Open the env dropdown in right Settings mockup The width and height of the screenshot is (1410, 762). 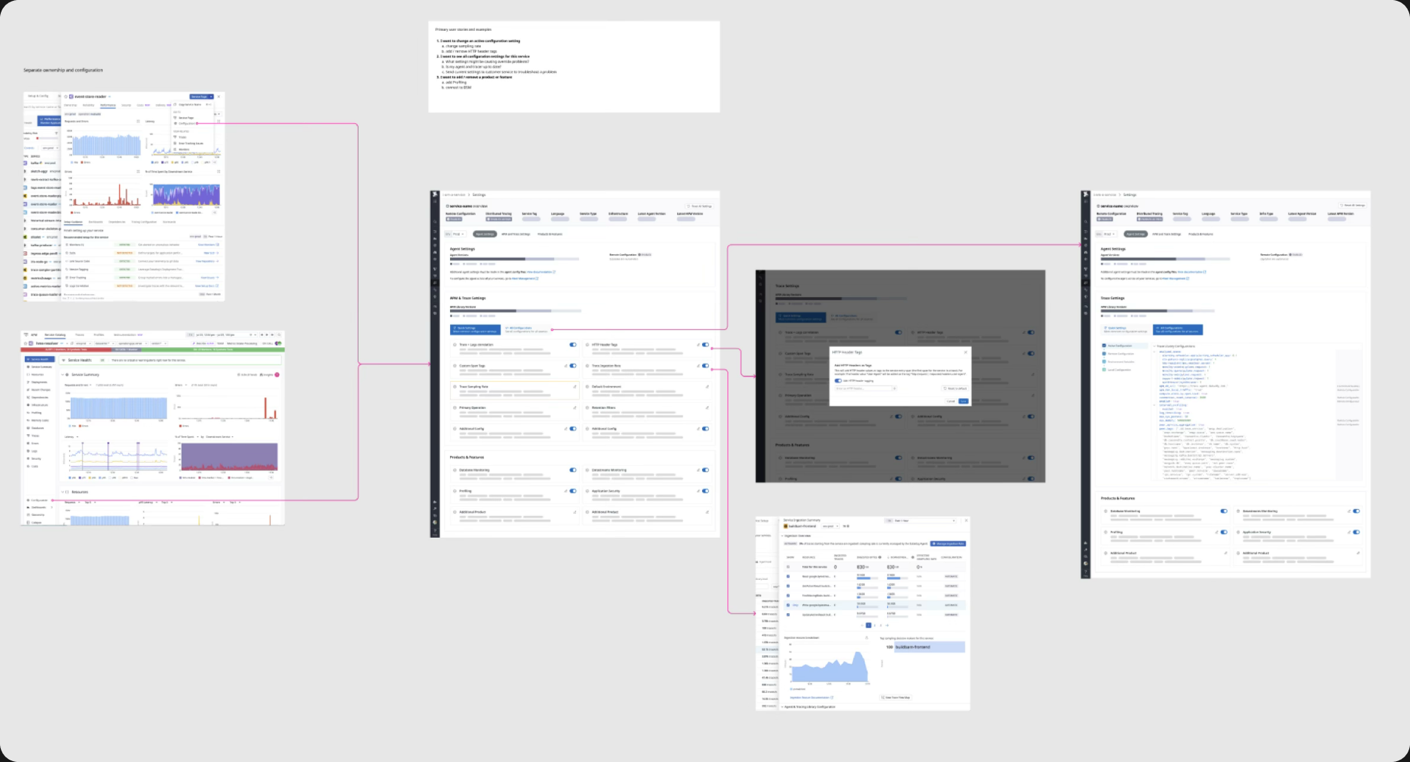[1107, 234]
